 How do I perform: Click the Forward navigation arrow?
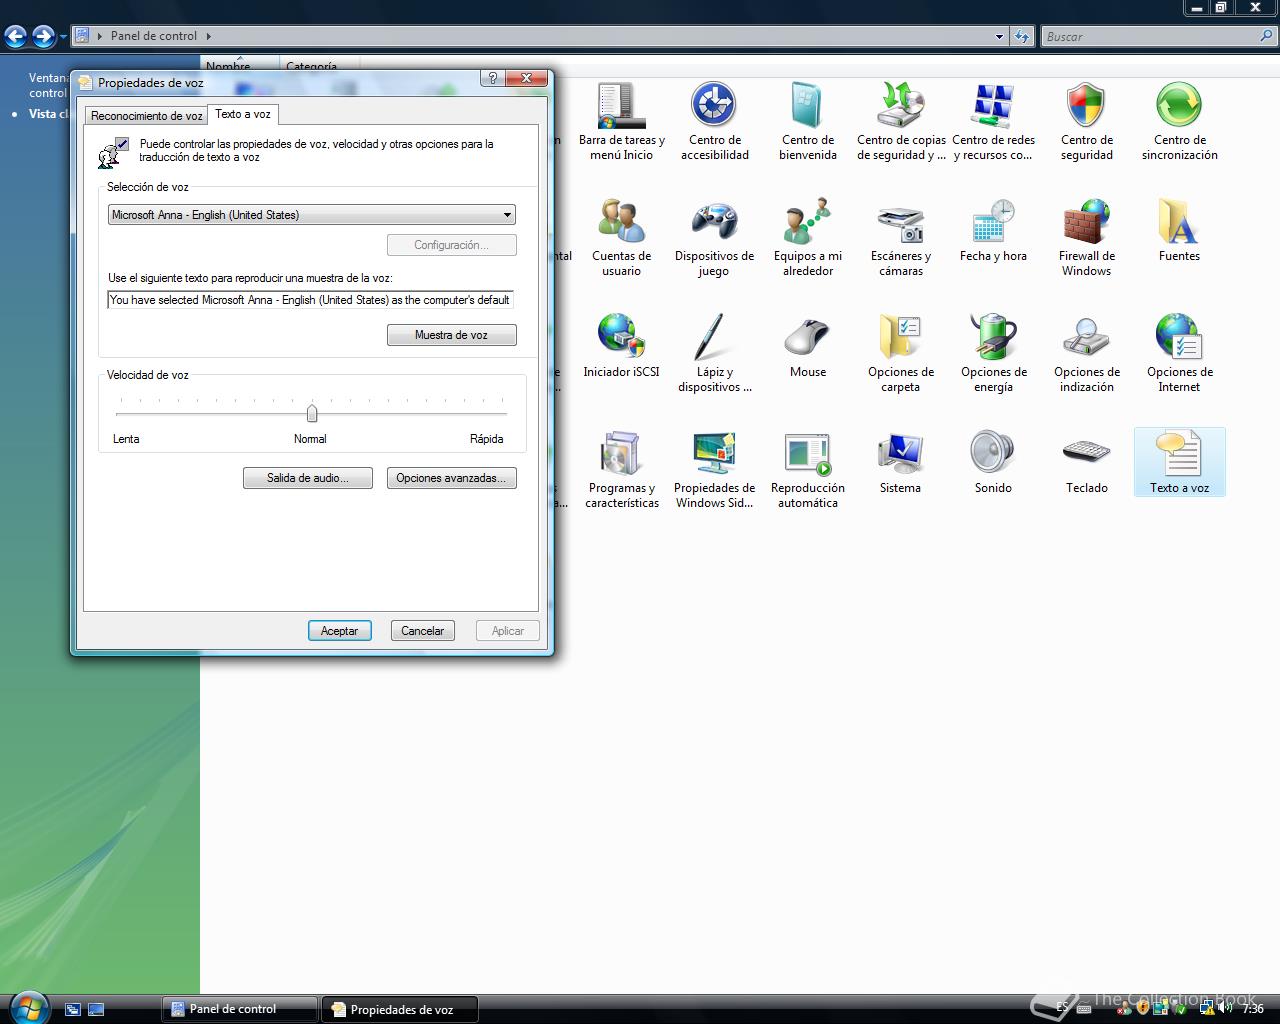click(x=43, y=37)
